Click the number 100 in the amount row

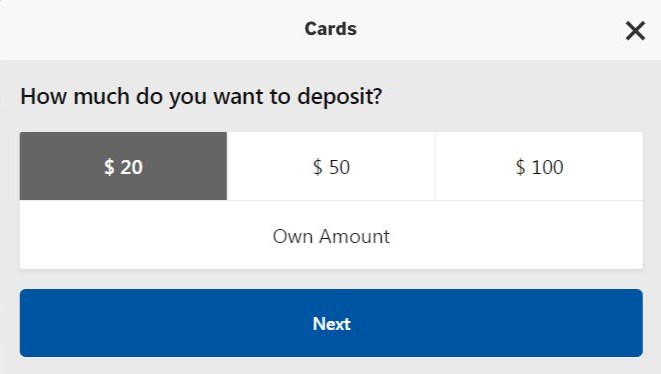[547, 167]
